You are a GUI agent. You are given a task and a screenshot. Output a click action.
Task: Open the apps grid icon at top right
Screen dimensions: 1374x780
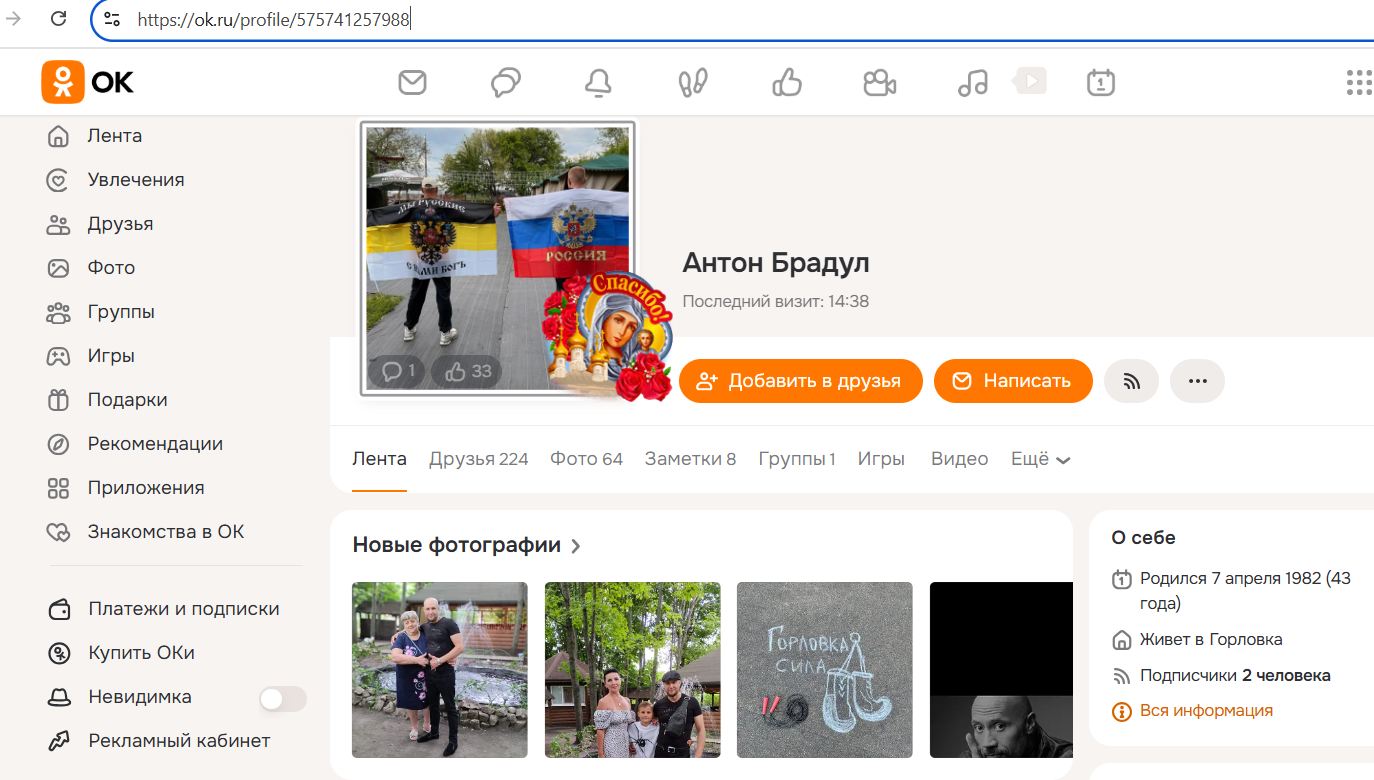[1359, 82]
